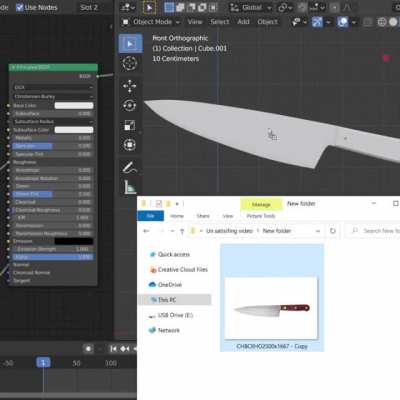This screenshot has width=400, height=400.
Task: Select the Cursor tool in viewport toolbar
Action: click(130, 63)
